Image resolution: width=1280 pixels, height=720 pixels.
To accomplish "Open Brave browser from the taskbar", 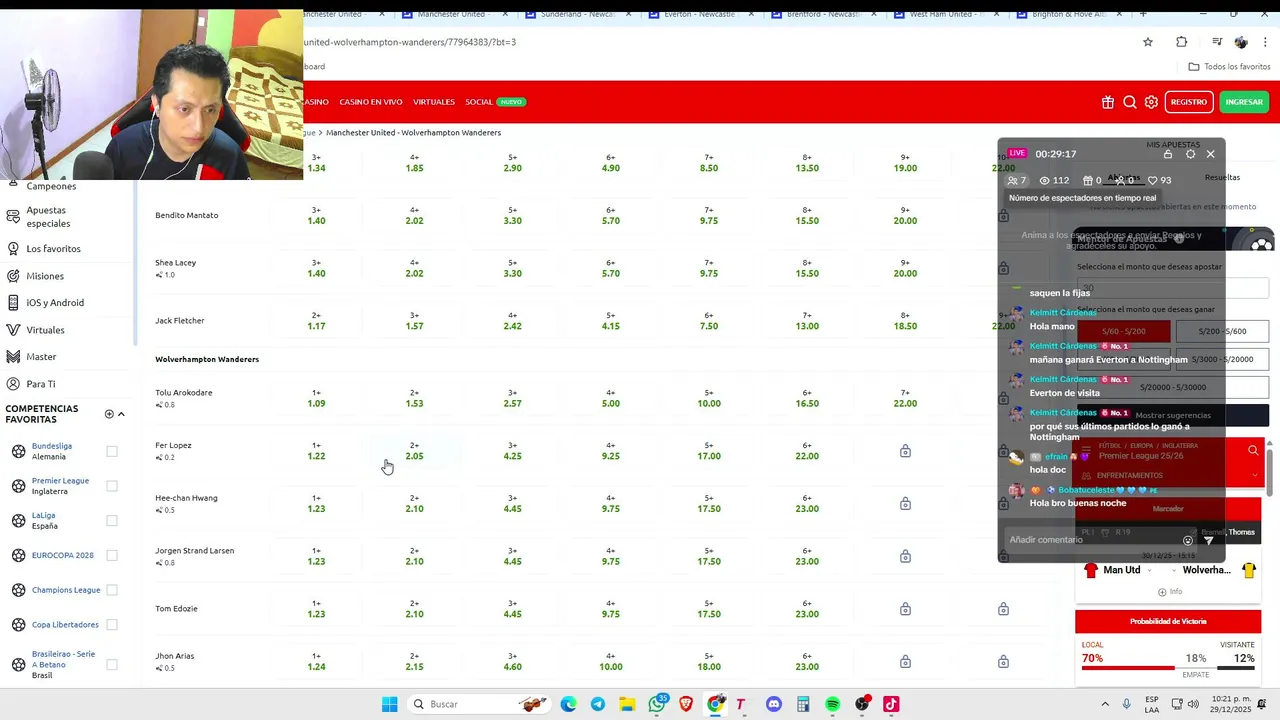I will point(686,704).
